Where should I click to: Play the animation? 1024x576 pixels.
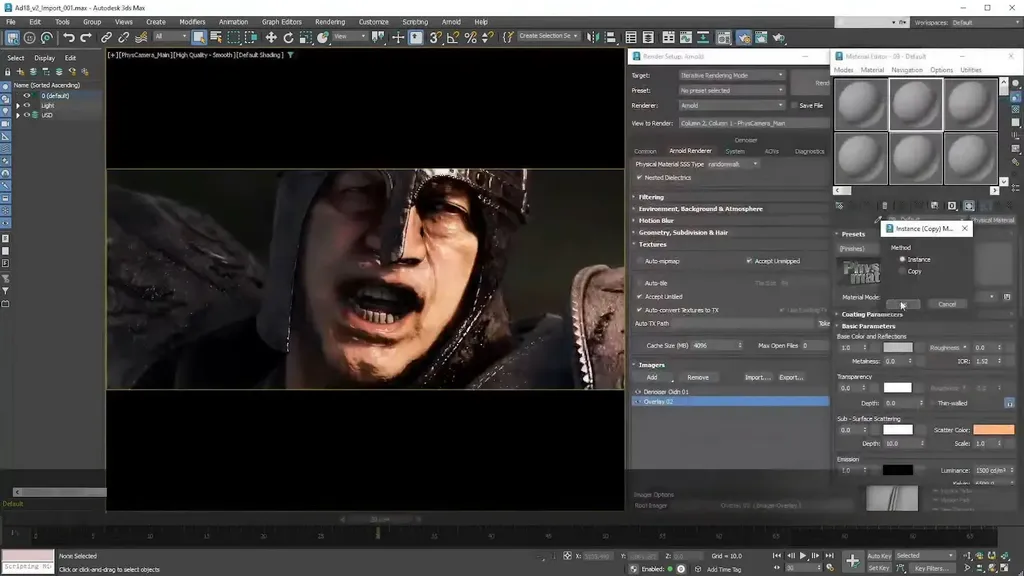pos(803,556)
